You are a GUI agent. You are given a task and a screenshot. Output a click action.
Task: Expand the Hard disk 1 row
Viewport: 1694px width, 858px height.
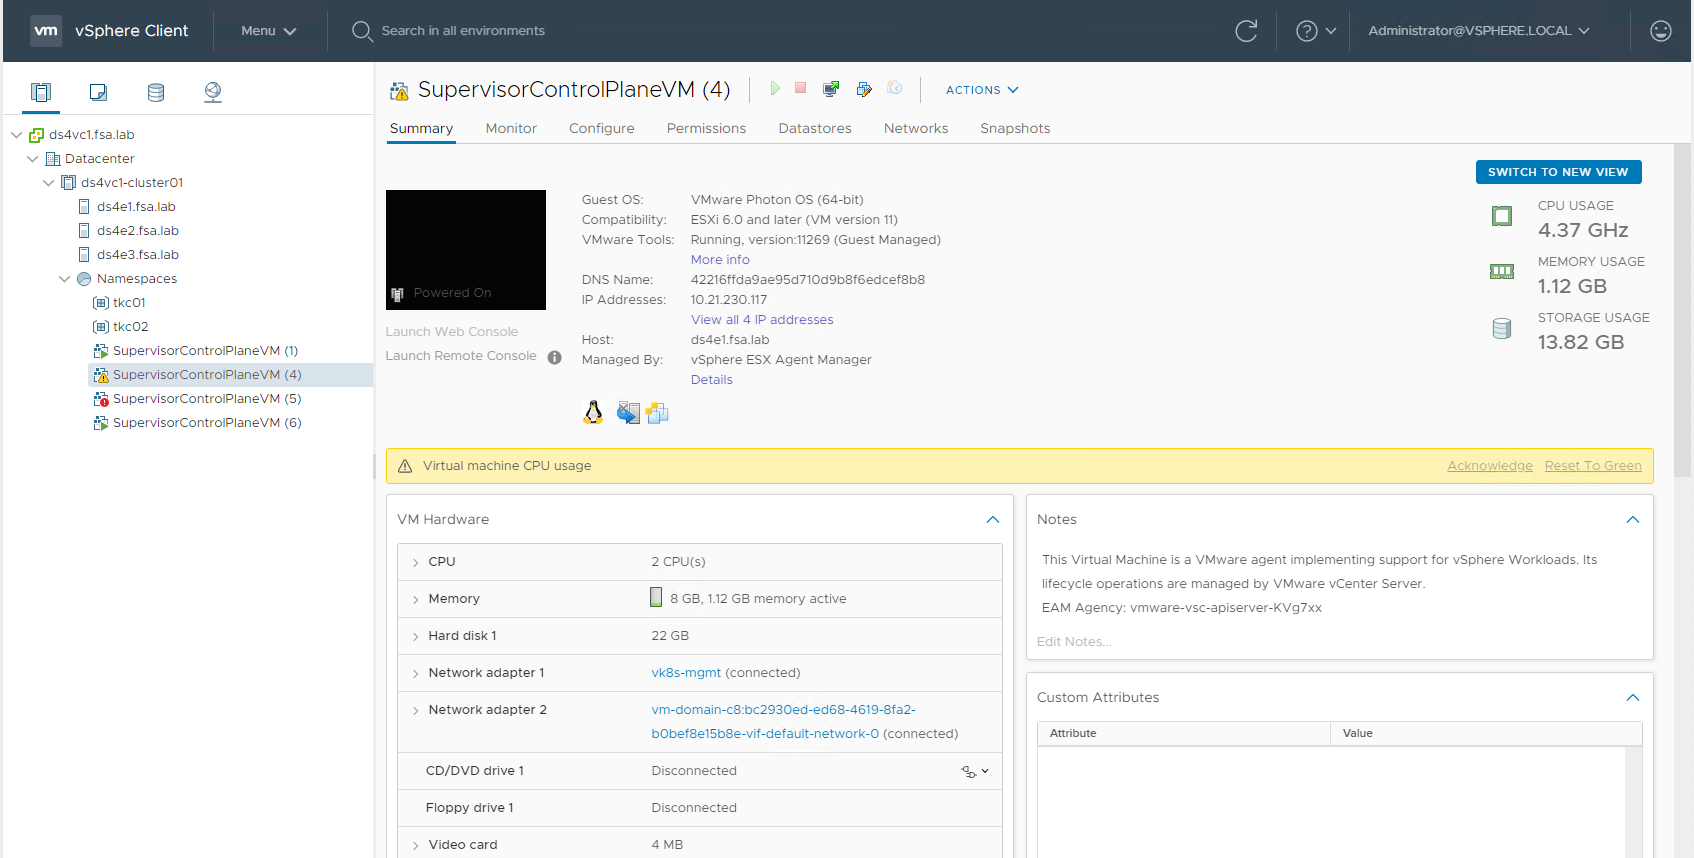[415, 637]
